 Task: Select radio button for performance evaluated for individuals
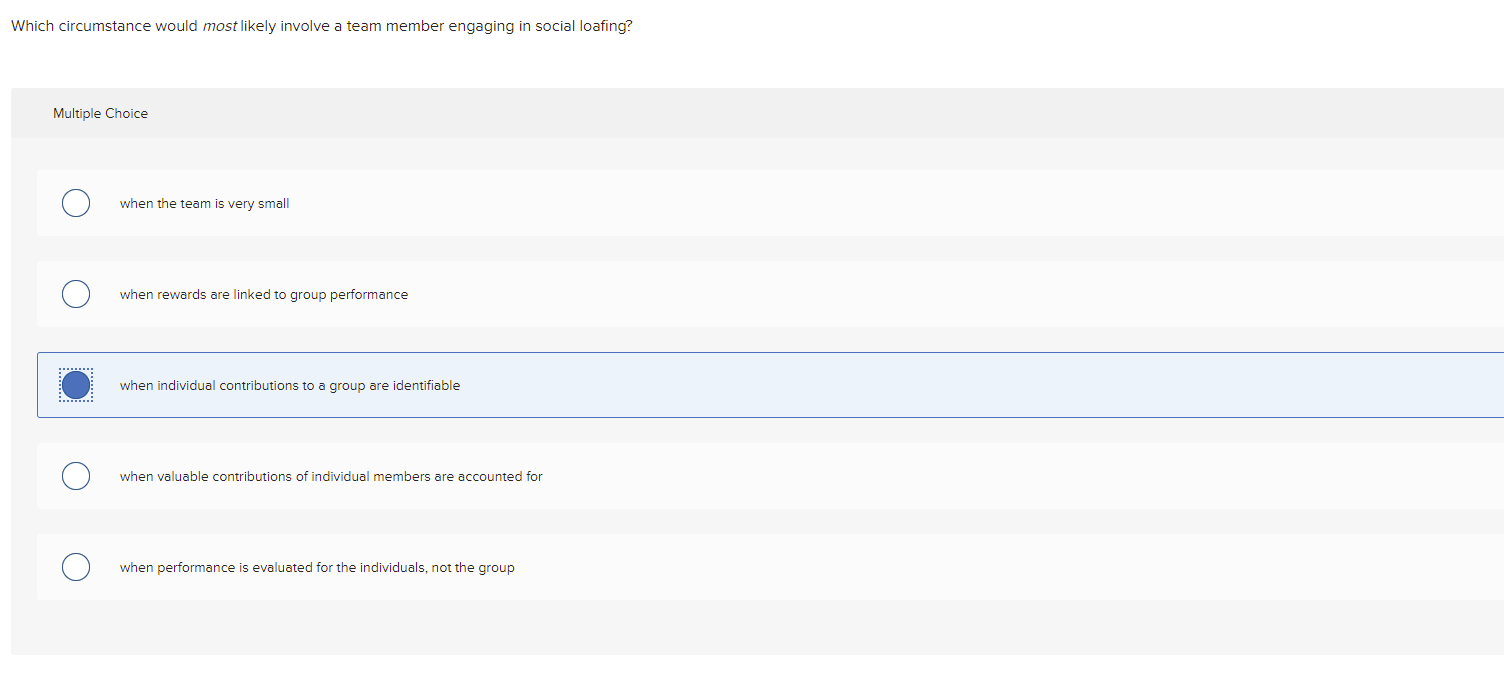76,567
